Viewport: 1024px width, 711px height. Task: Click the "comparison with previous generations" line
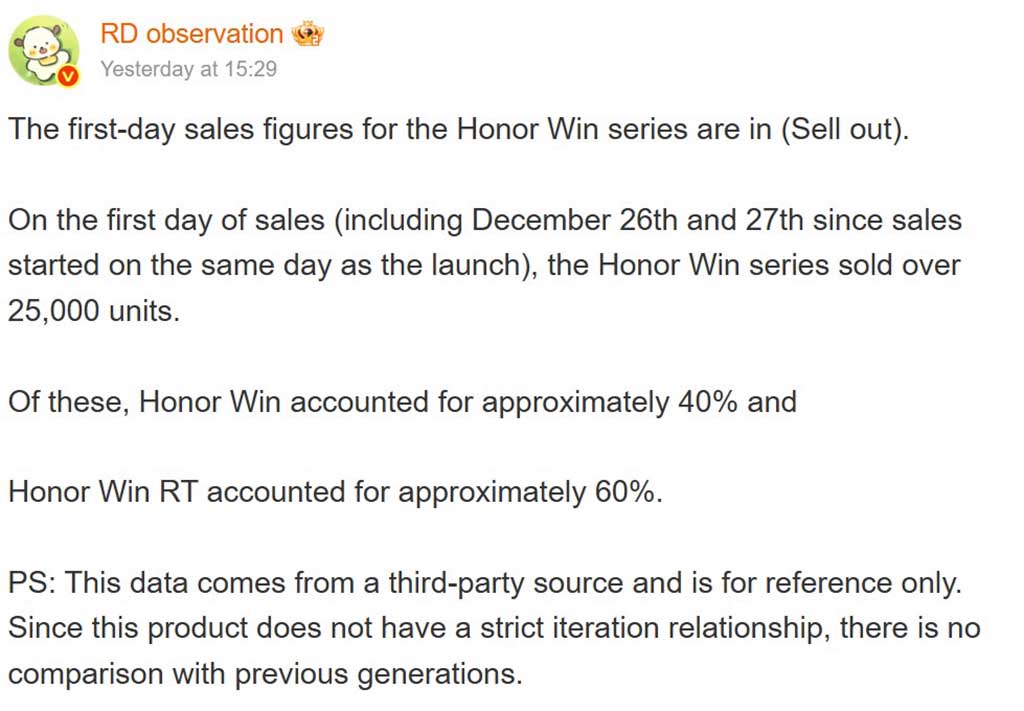[x=265, y=673]
